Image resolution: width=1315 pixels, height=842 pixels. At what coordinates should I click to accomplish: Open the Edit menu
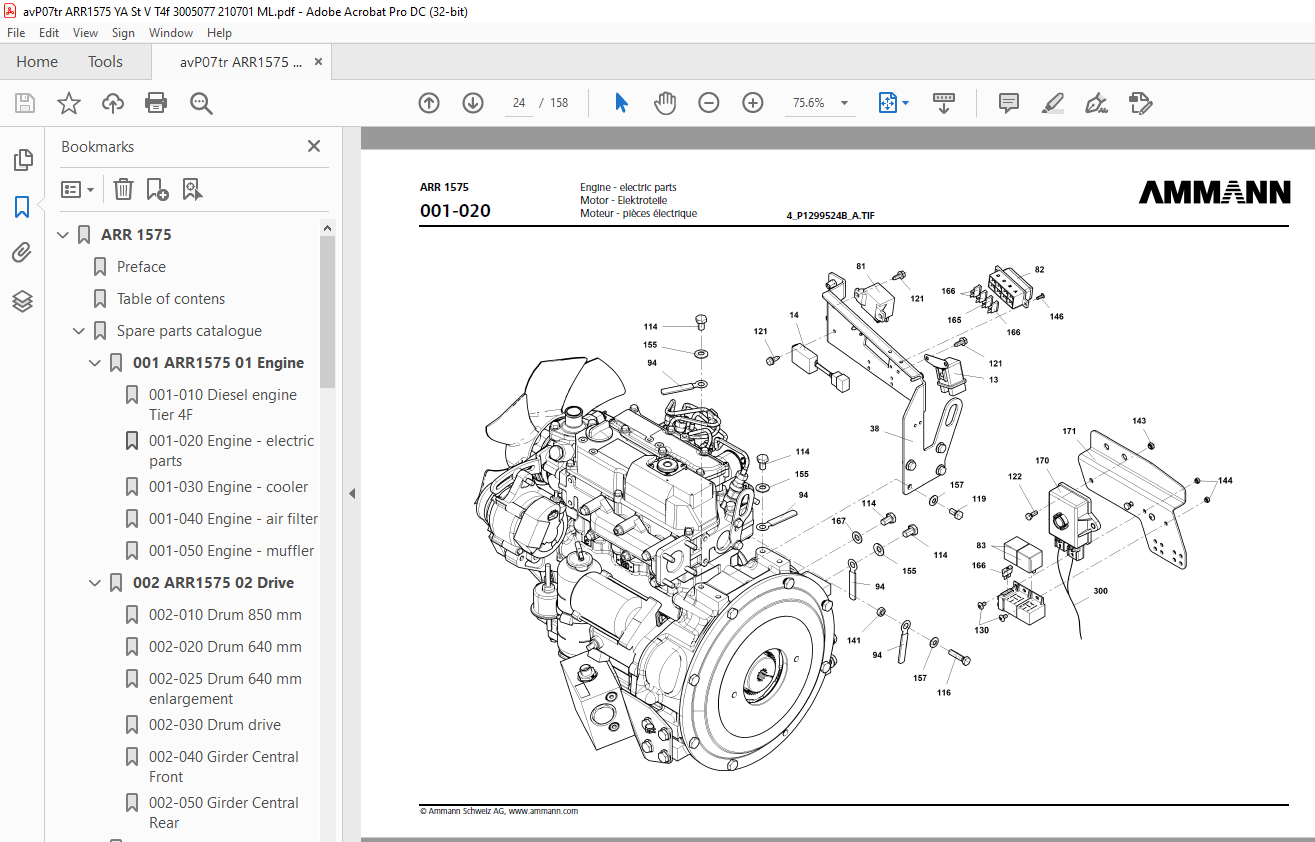(x=49, y=33)
